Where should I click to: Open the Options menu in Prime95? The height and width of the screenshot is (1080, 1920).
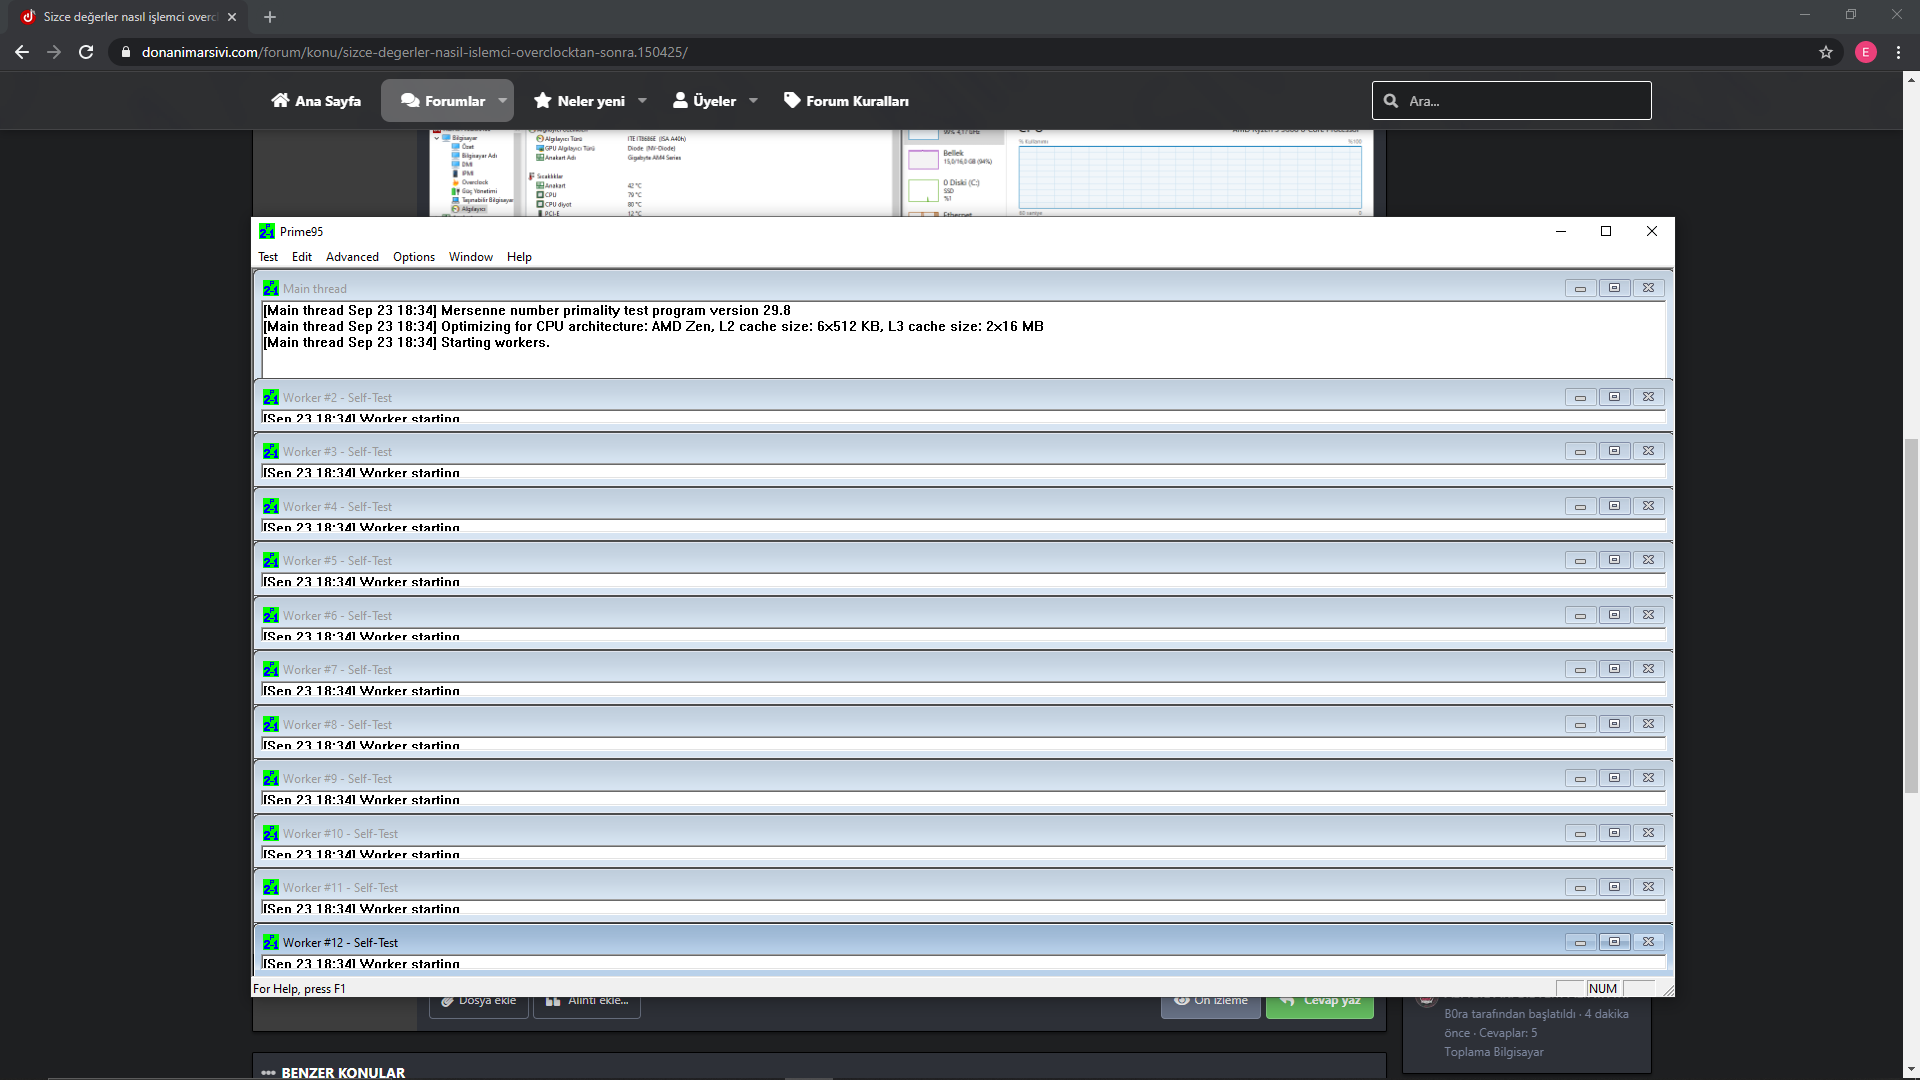(x=413, y=257)
